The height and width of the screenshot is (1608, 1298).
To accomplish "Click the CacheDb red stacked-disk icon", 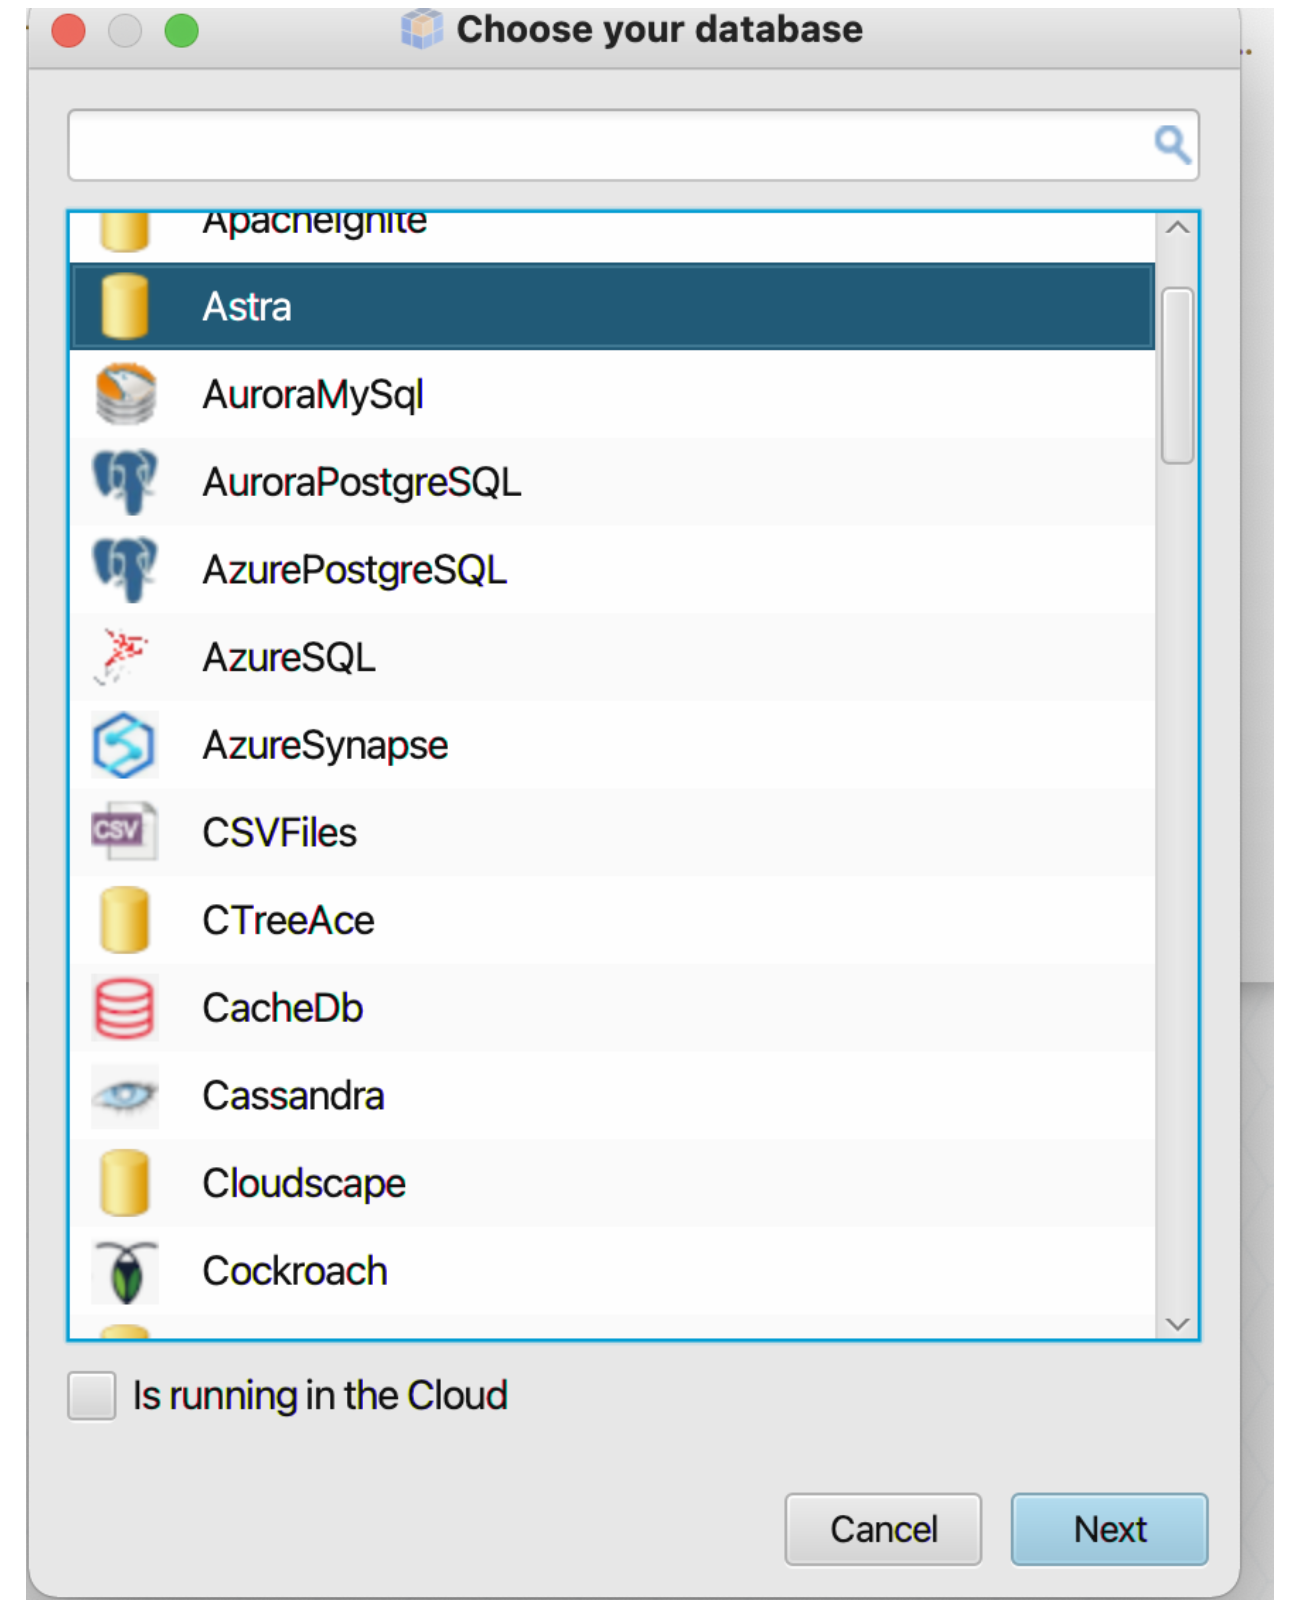I will (x=124, y=1008).
